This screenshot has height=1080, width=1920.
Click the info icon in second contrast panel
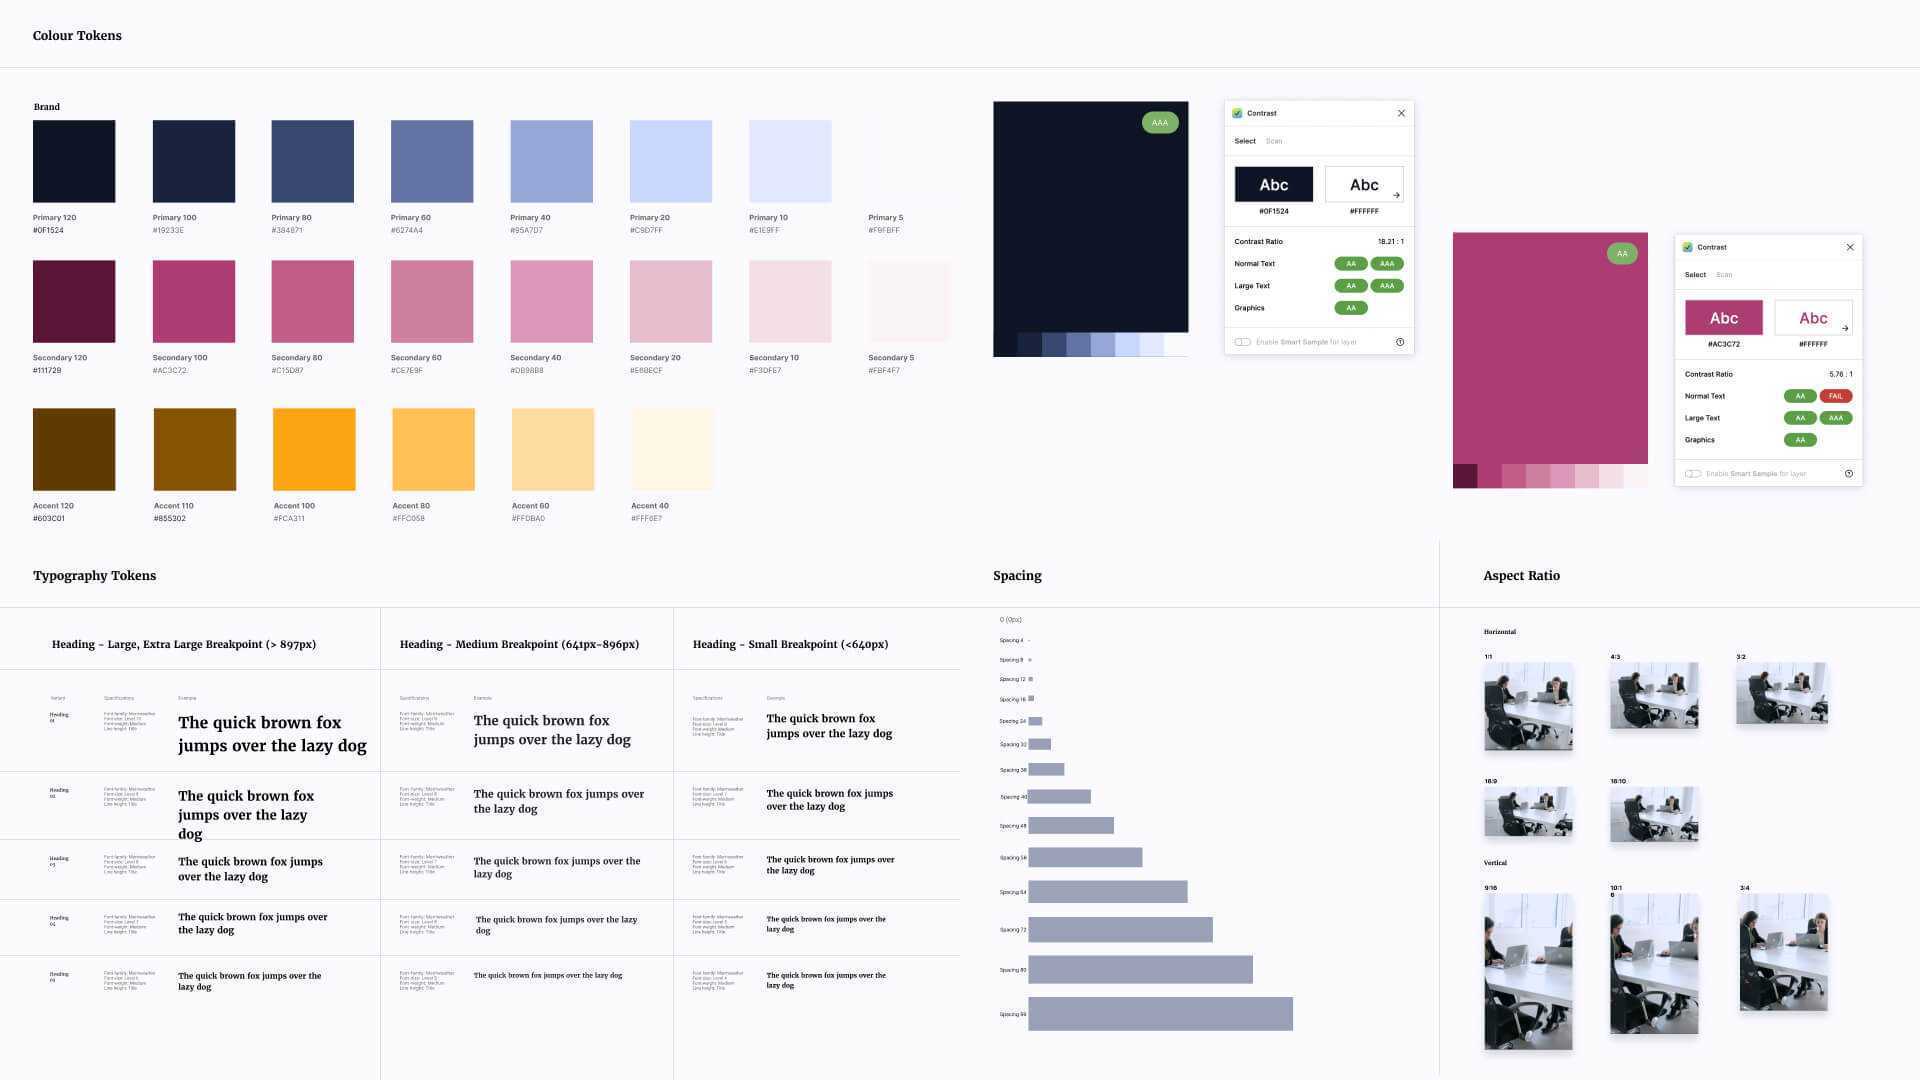click(x=1849, y=473)
